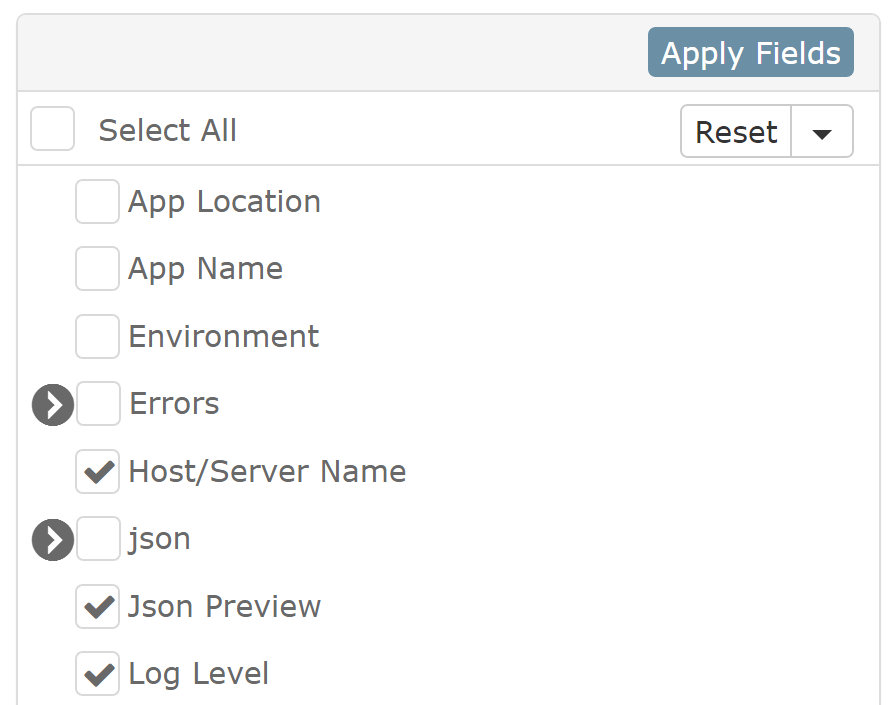Click the Apply Fields button

click(x=751, y=52)
